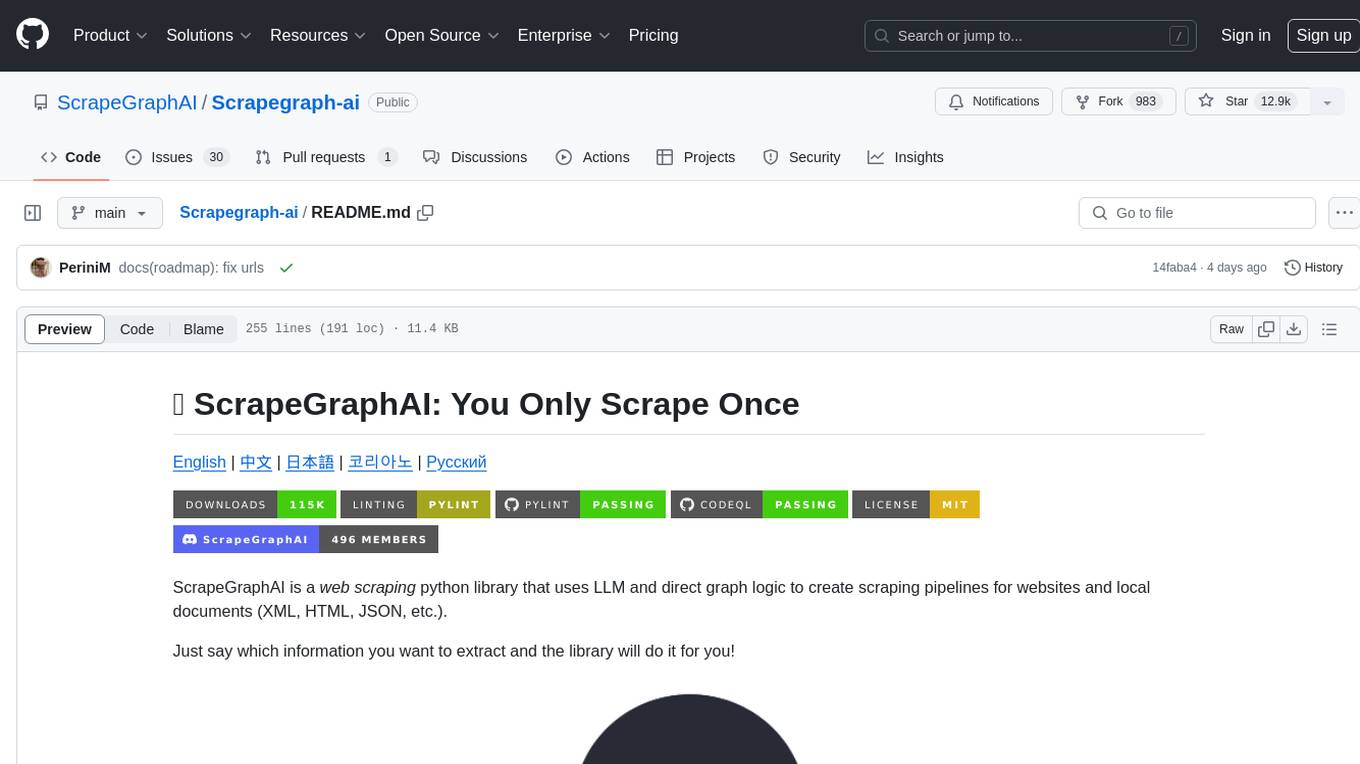Star the repository
The width and height of the screenshot is (1360, 764).
1247,102
